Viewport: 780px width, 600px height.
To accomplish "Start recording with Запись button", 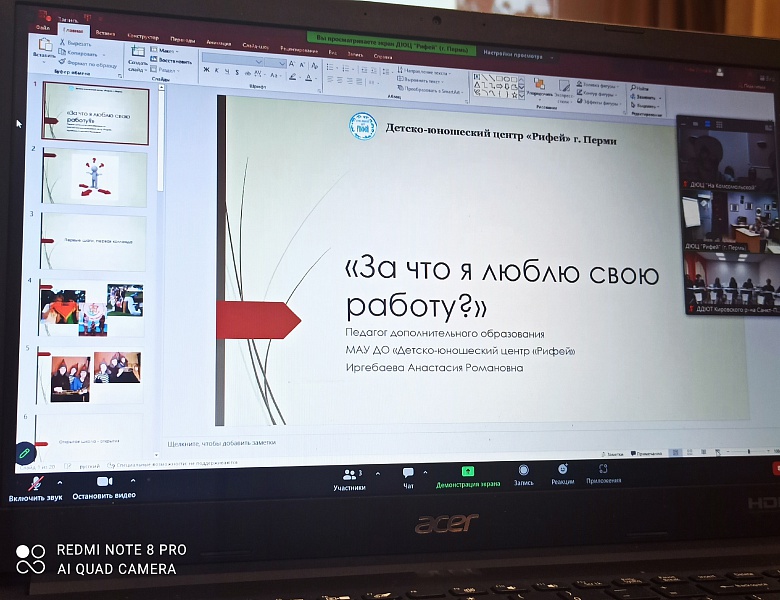I will 523,475.
